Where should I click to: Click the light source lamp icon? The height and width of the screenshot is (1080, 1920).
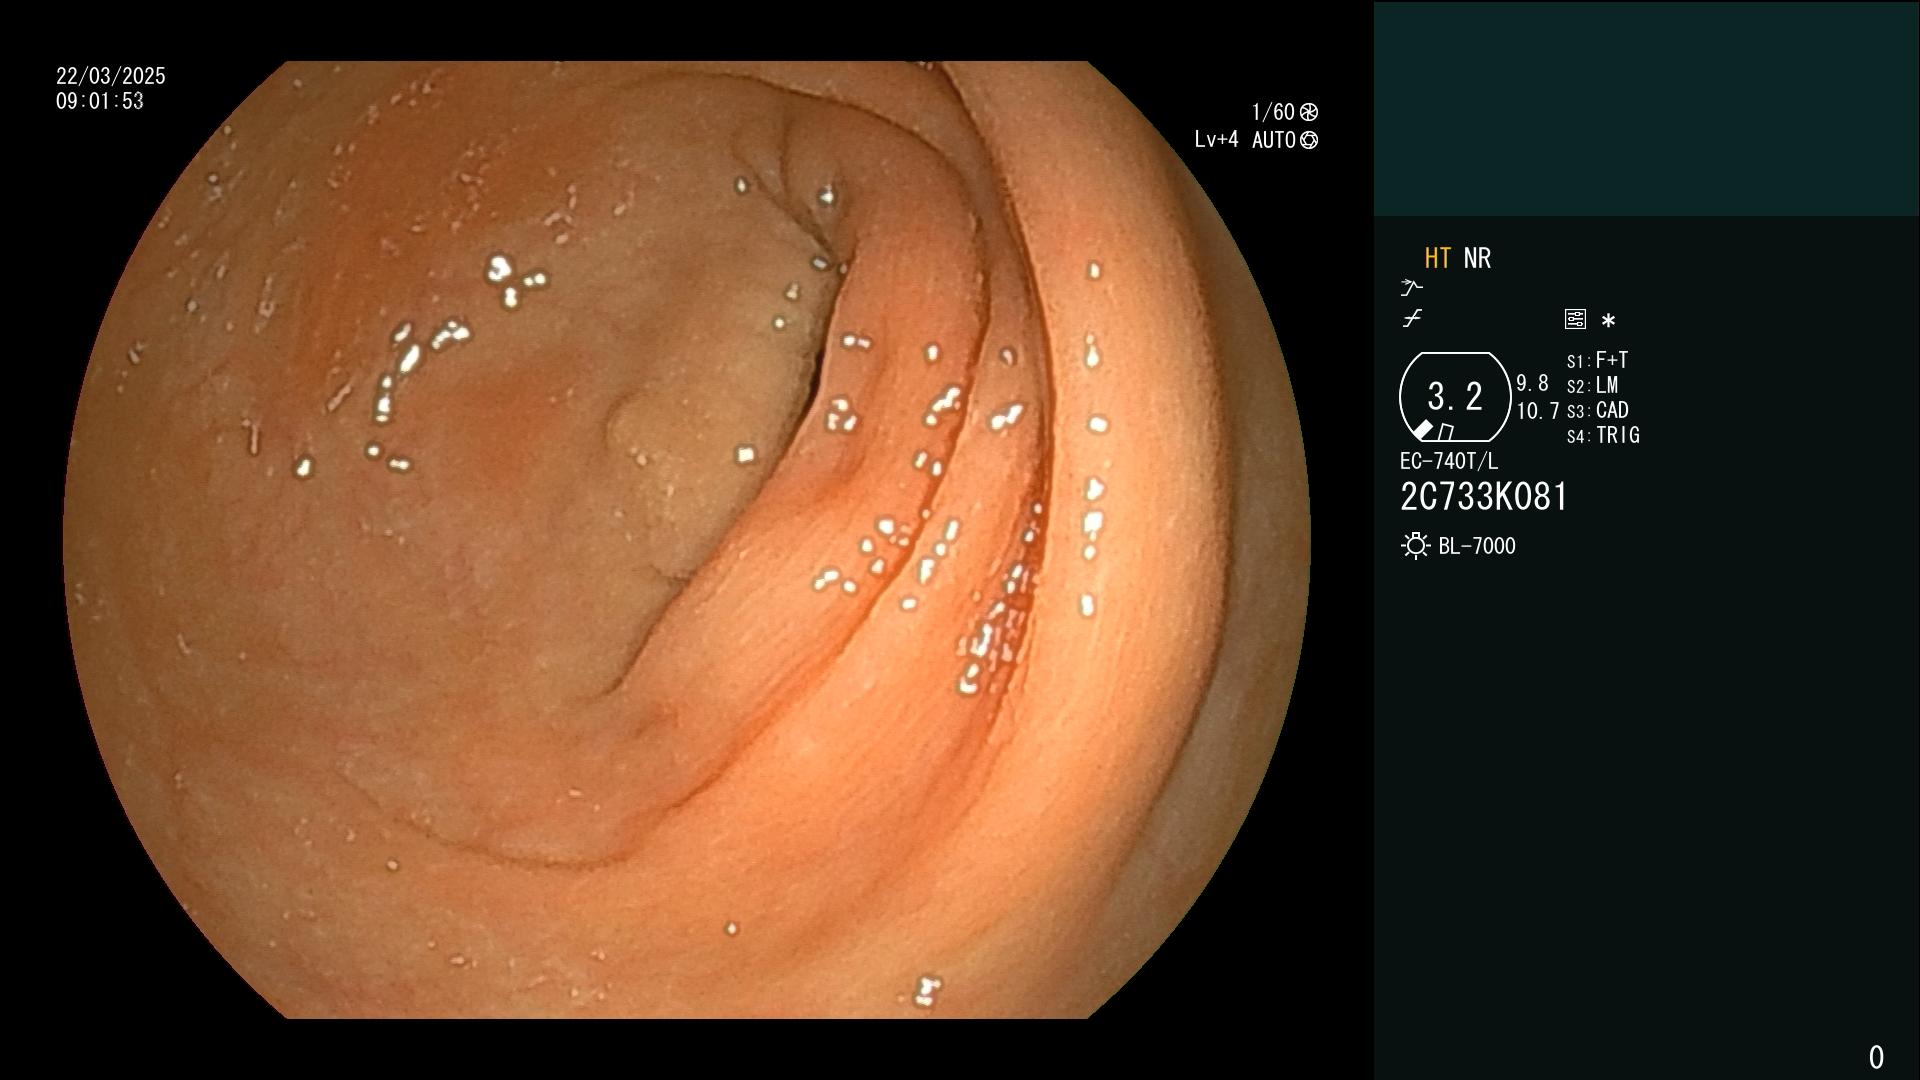[1415, 546]
